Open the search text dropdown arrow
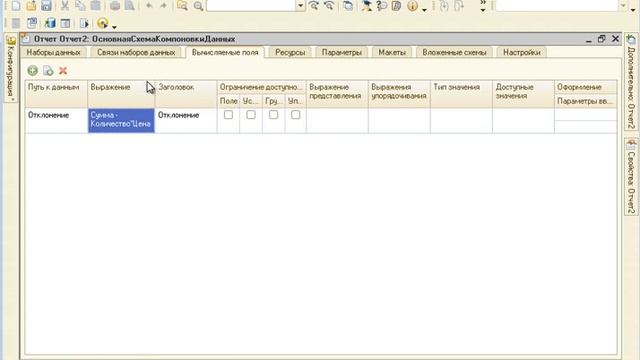The height and width of the screenshot is (360, 640). [300, 5]
